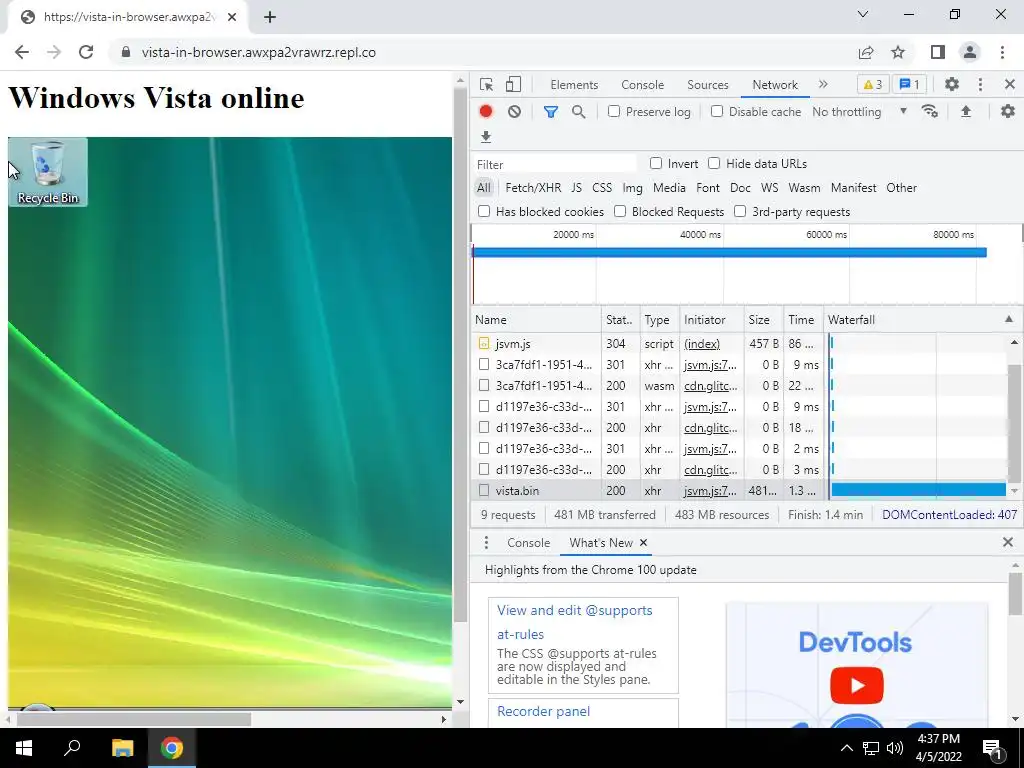Open the tab search chevron in title bar
The image size is (1024, 768).
tap(863, 14)
